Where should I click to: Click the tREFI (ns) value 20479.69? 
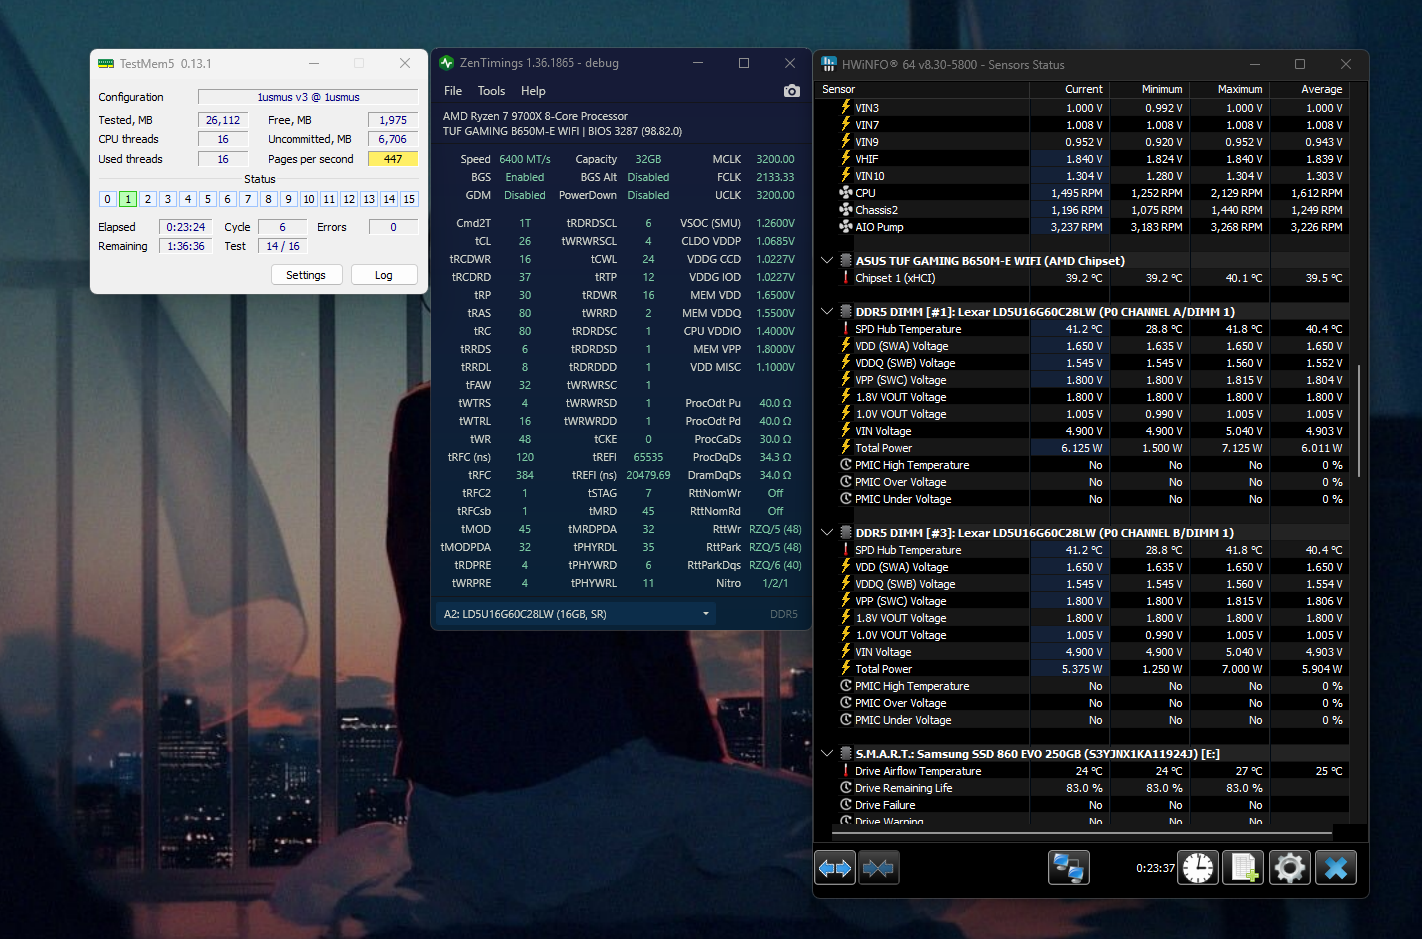649,475
